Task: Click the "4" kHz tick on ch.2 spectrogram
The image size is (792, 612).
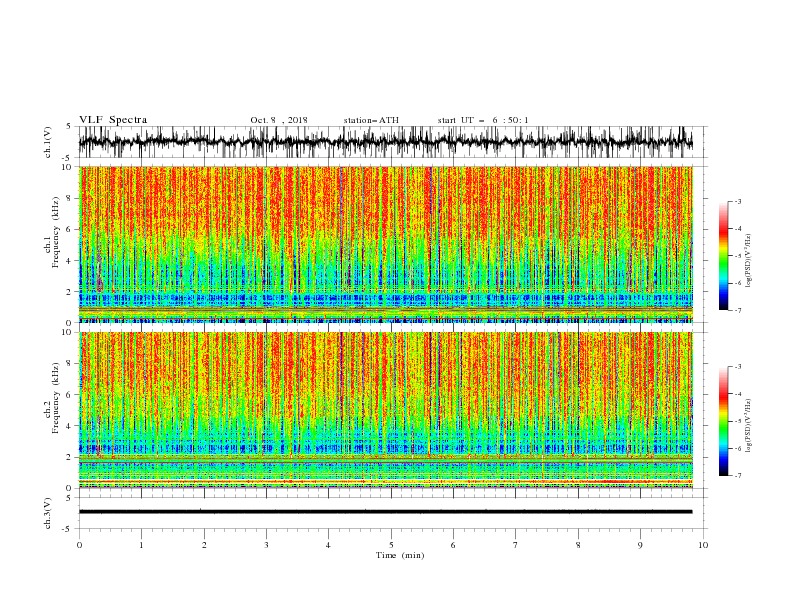Action: point(70,426)
